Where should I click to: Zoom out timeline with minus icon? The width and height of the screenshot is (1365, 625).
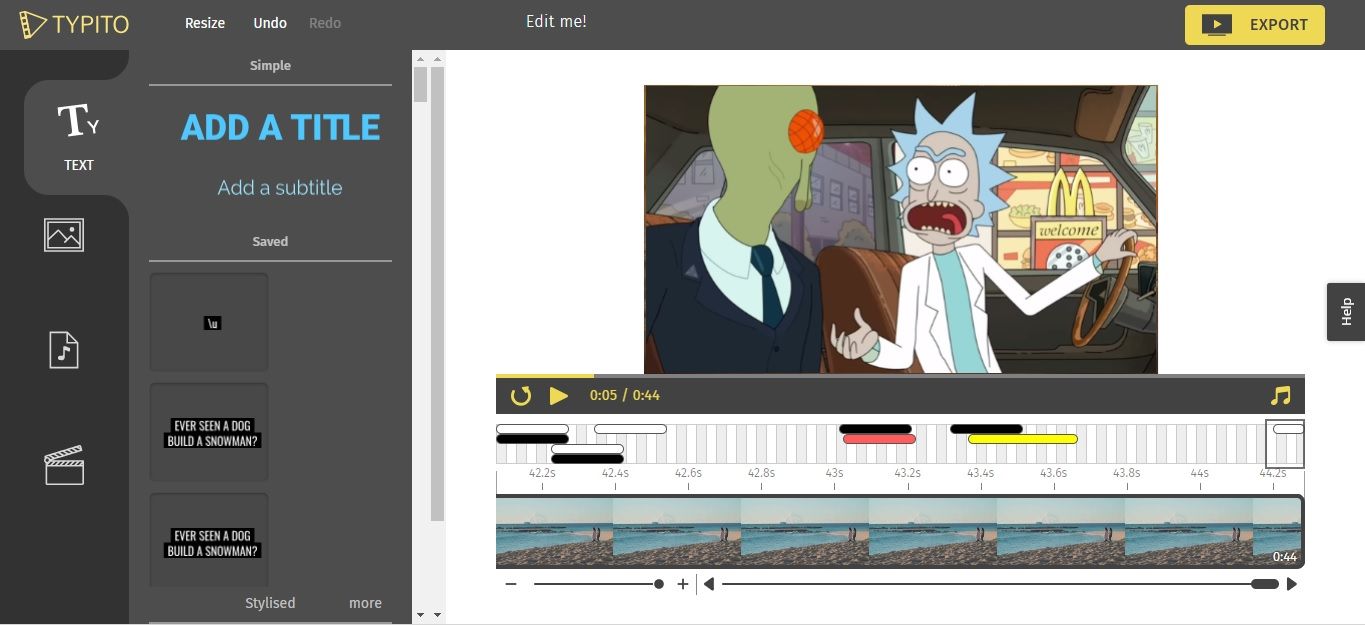(x=511, y=584)
